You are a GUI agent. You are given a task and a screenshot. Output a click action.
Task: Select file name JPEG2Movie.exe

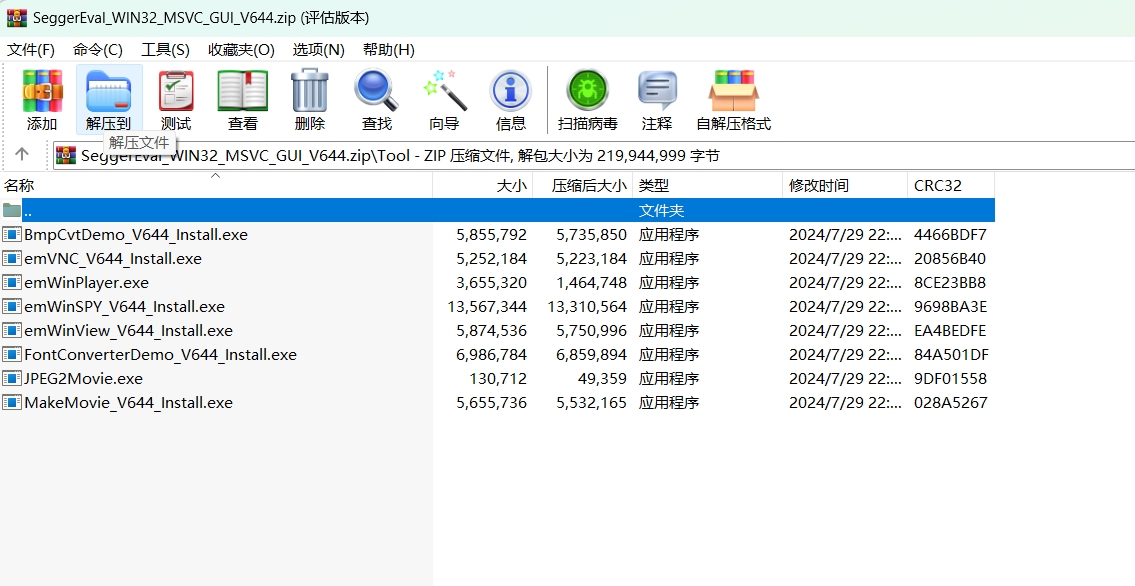[x=84, y=378]
